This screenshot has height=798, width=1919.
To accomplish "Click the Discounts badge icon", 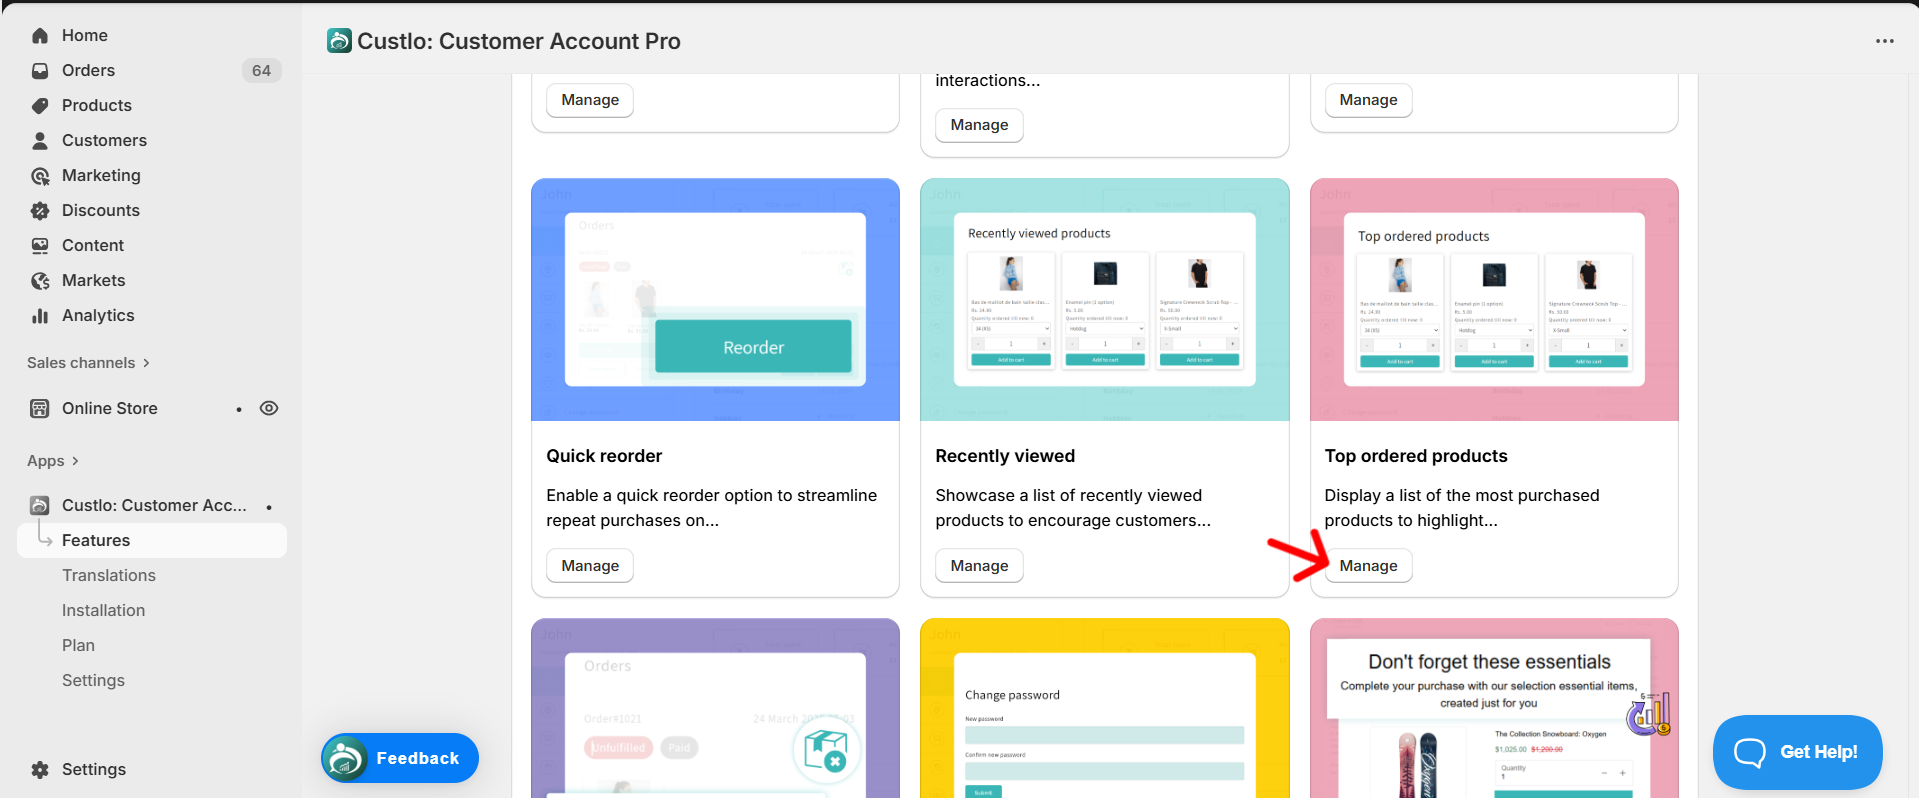I will tap(40, 211).
